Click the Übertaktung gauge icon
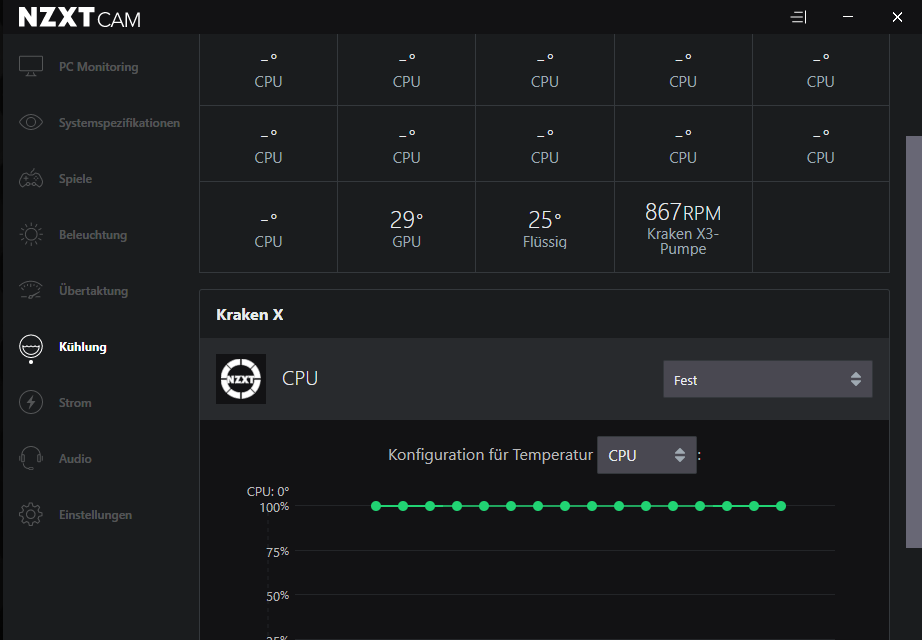 31,290
